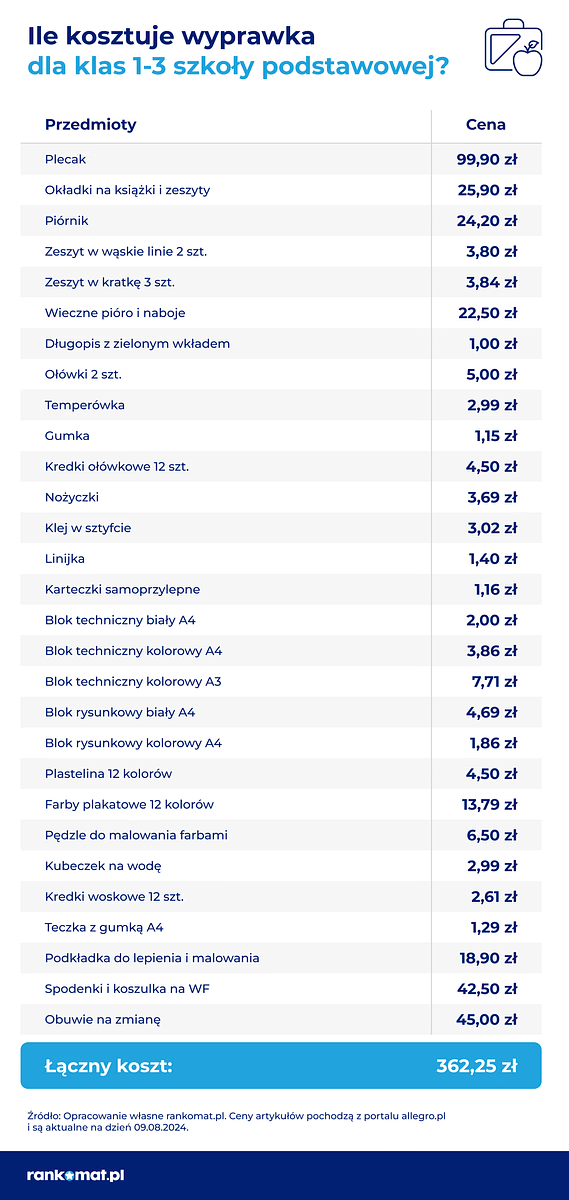Click the Plecak row label
The height and width of the screenshot is (1200, 569).
coord(66,159)
